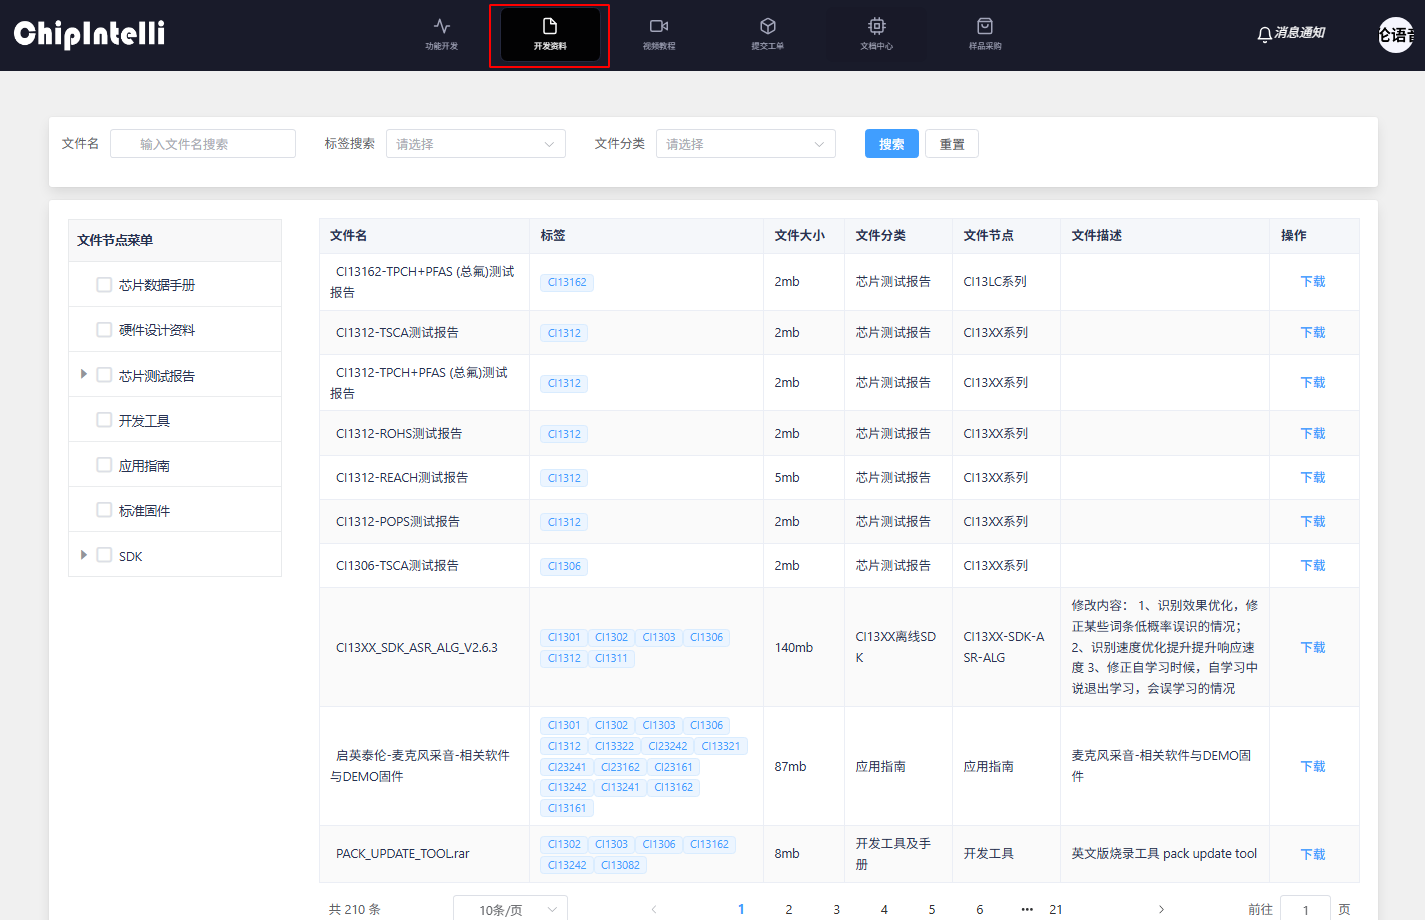Check the 芯片数据手册 checkbox
Viewport: 1425px width, 920px height.
coord(104,285)
